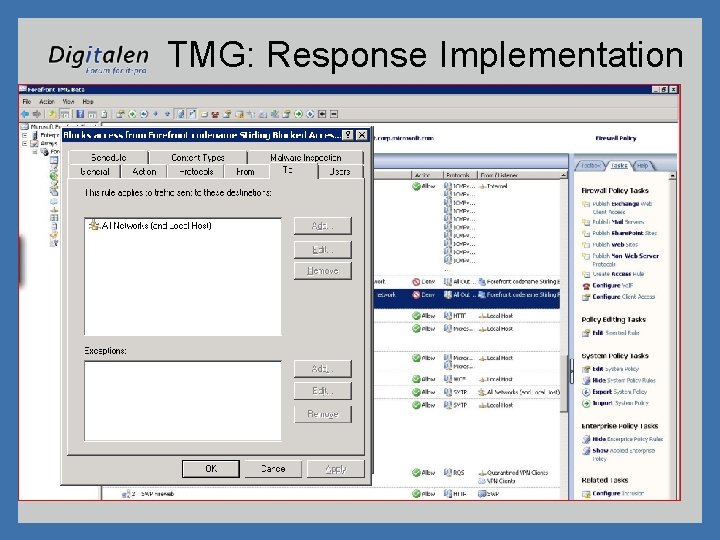Click Create Access Rule link
Viewport: 720px width, 540px height.
618,274
